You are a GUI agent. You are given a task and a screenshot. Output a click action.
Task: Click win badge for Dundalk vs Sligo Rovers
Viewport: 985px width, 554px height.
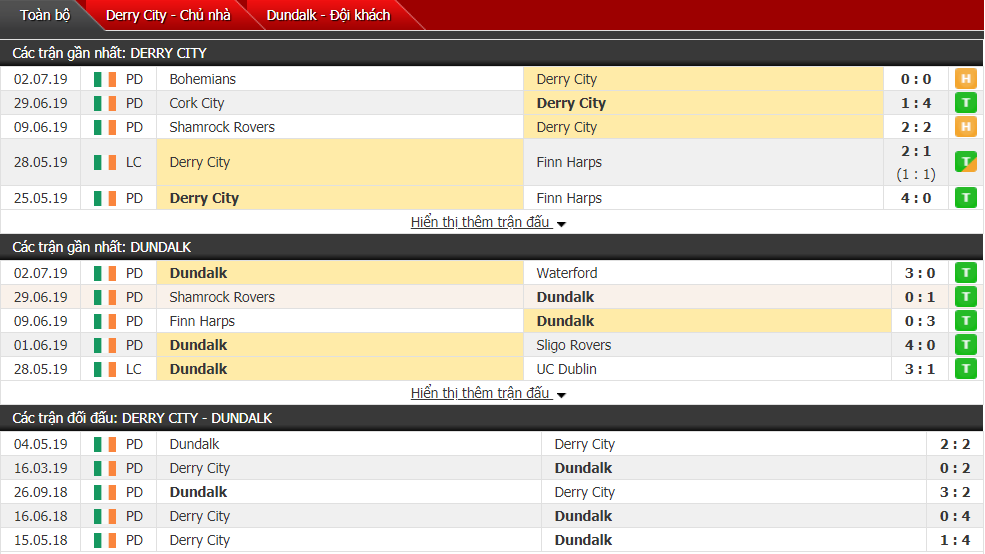point(966,345)
